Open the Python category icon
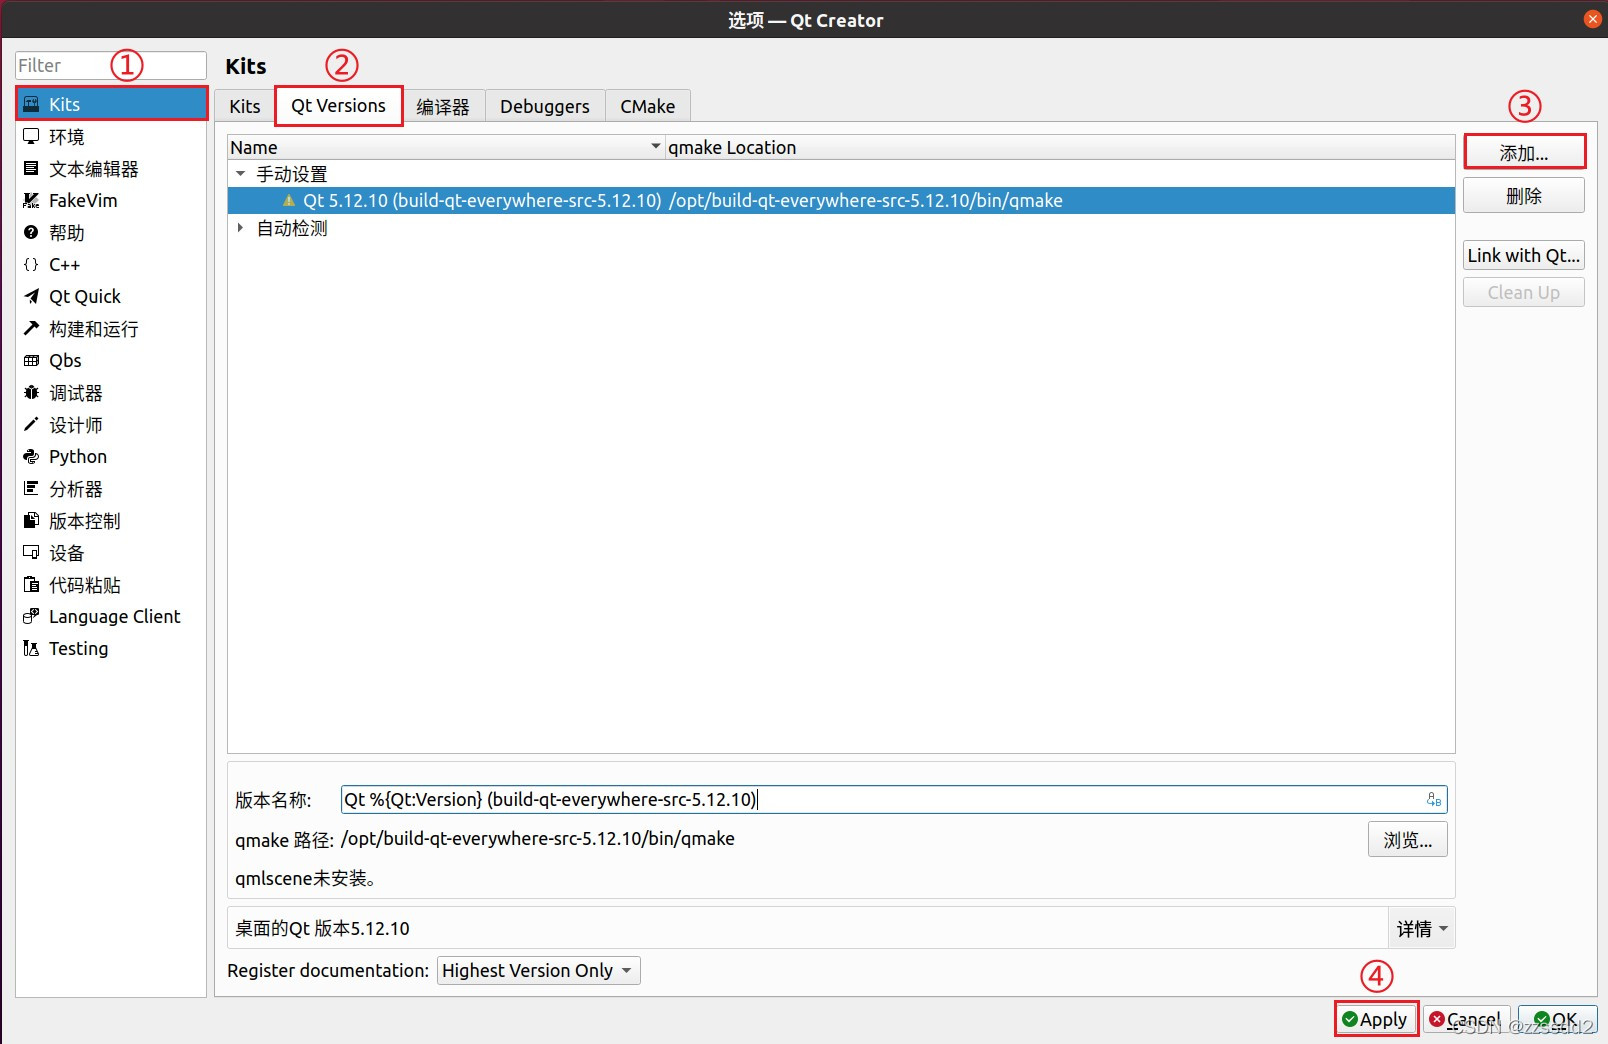This screenshot has width=1608, height=1044. [x=31, y=456]
